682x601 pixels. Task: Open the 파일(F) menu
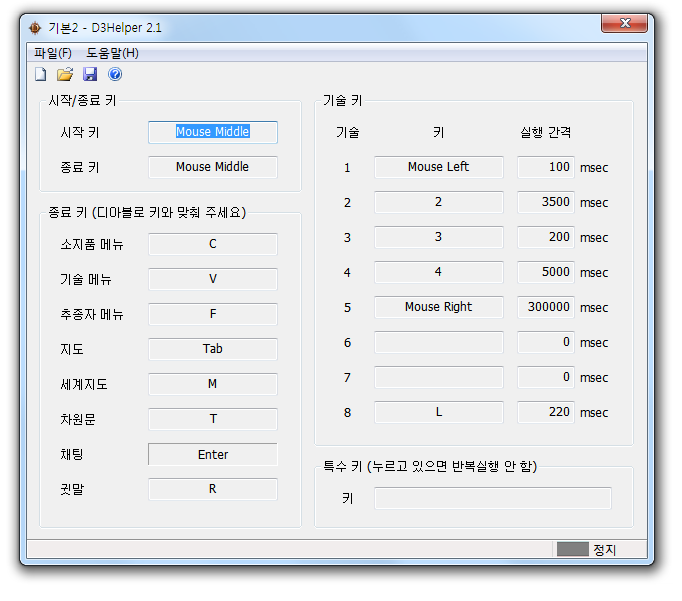point(53,53)
